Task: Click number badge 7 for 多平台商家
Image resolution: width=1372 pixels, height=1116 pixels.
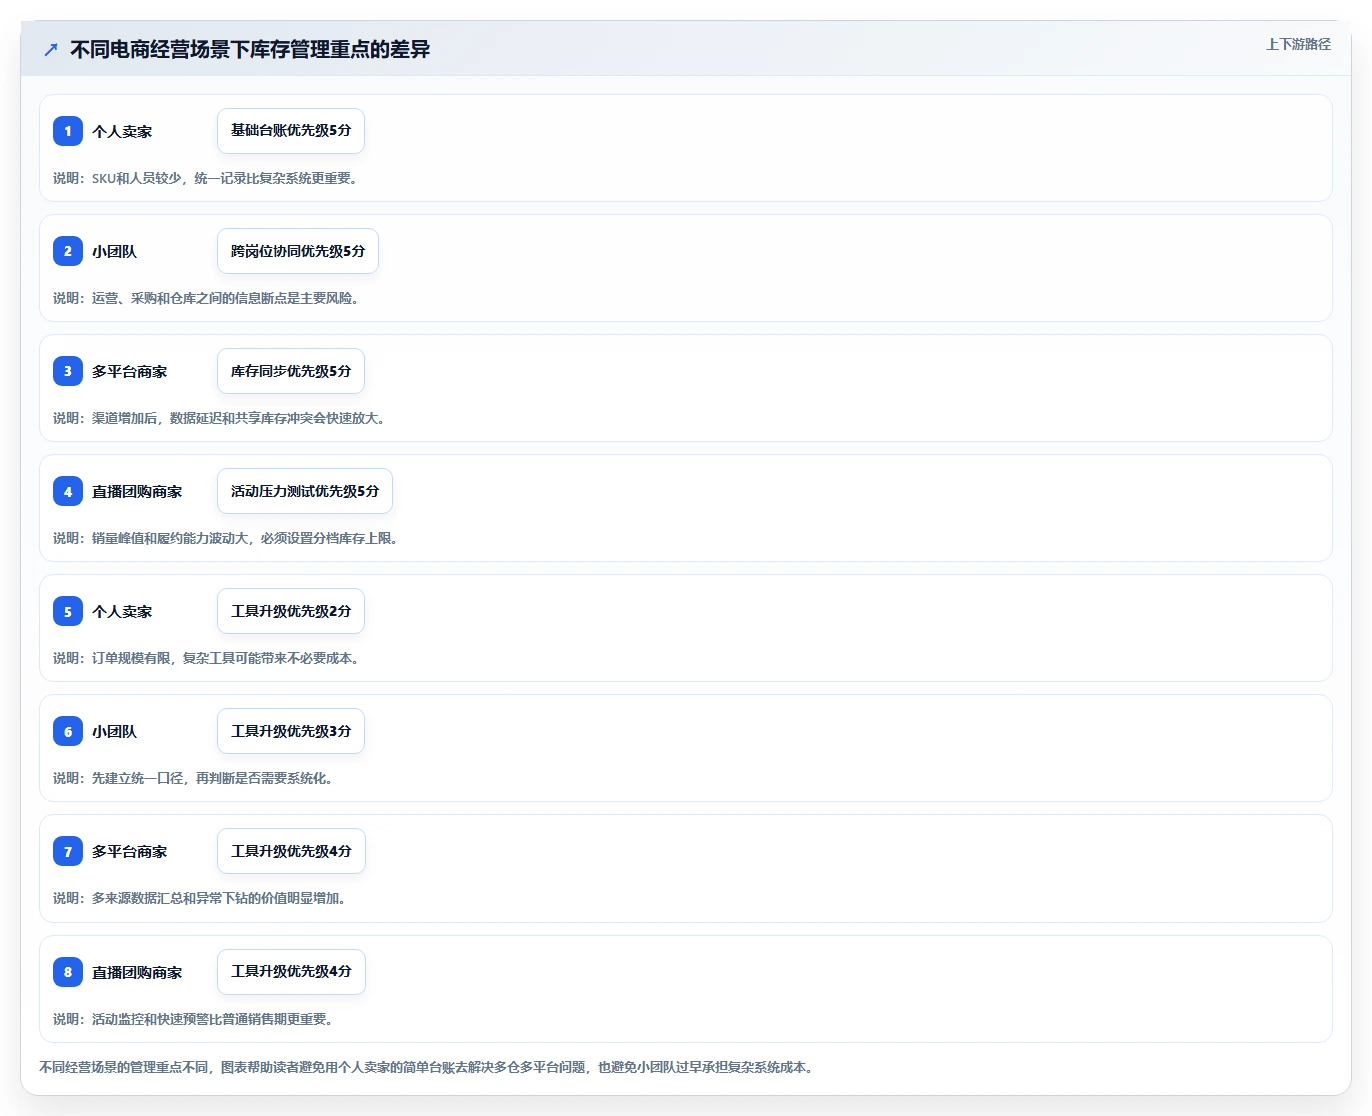Action: coord(68,851)
